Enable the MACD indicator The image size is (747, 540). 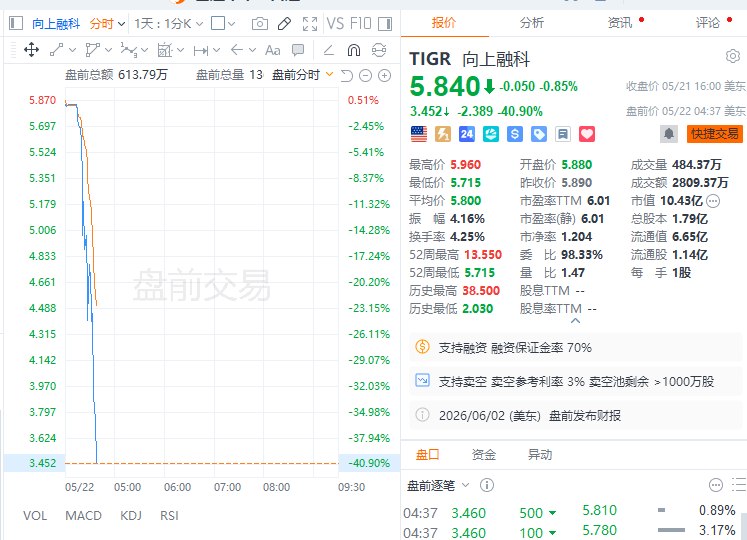(x=83, y=516)
